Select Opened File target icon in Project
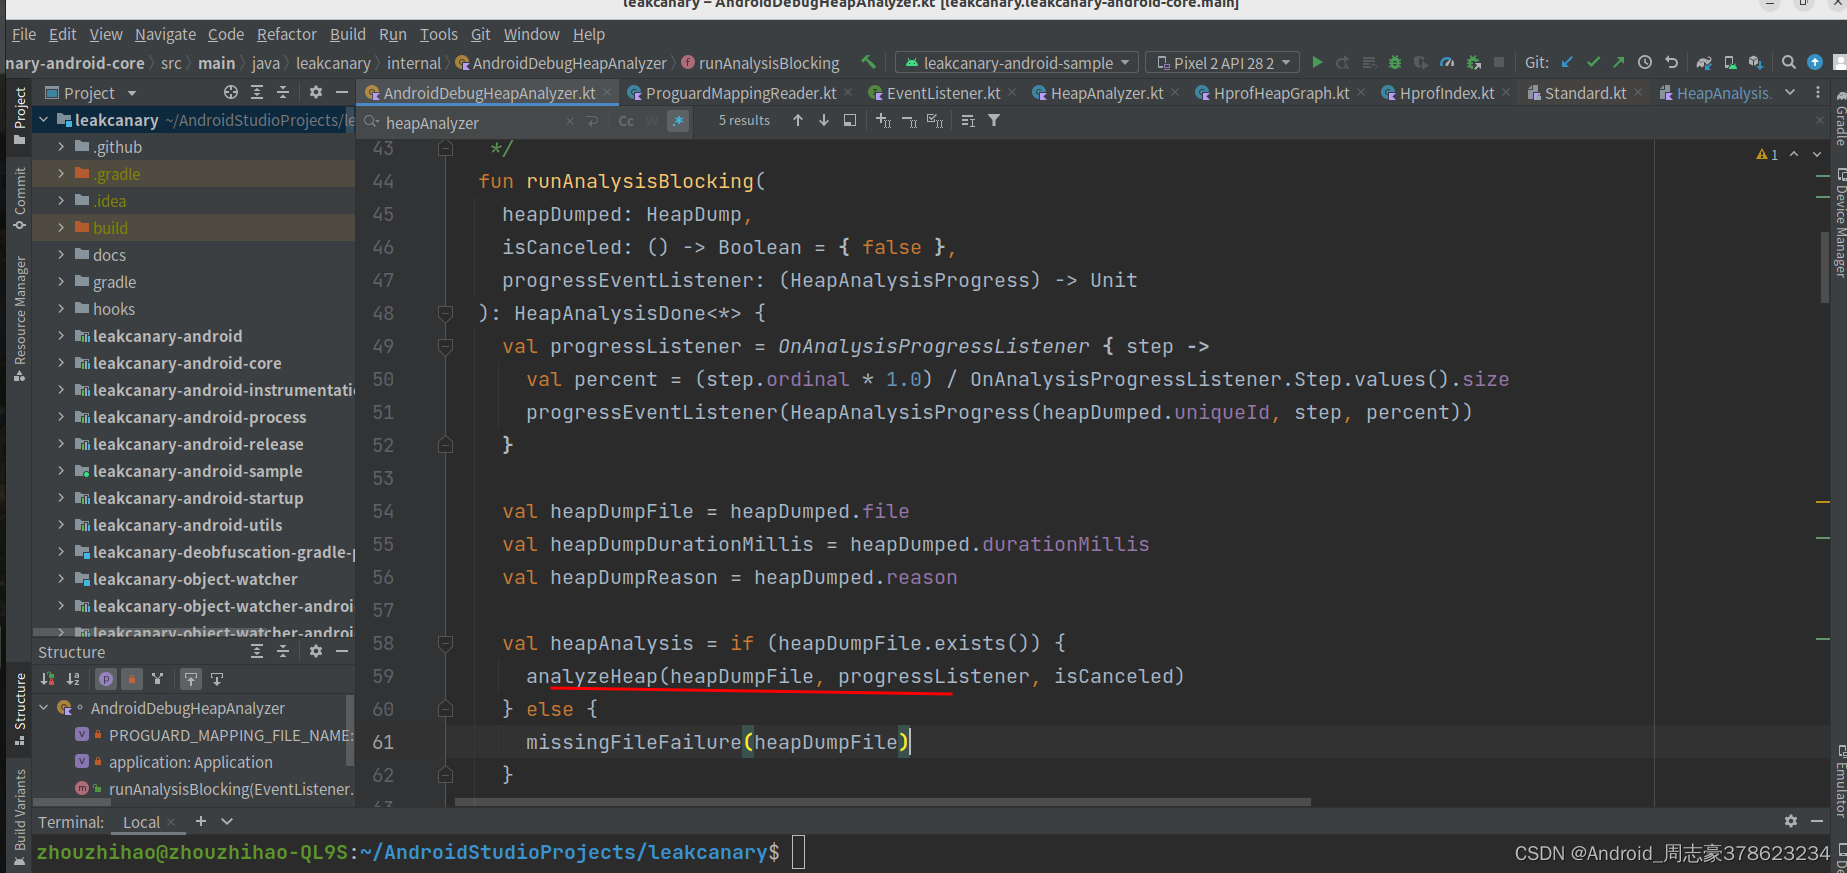Image resolution: width=1847 pixels, height=873 pixels. tap(231, 92)
